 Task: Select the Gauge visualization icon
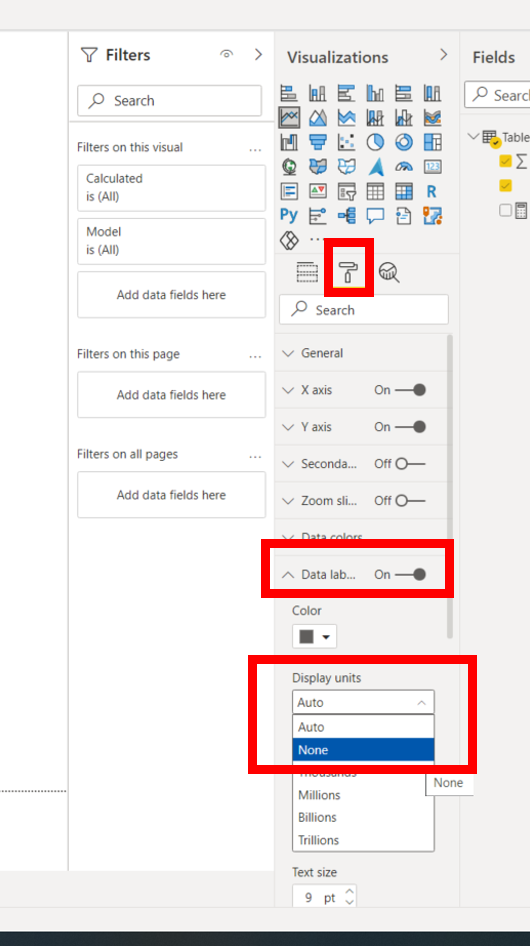pyautogui.click(x=404, y=166)
